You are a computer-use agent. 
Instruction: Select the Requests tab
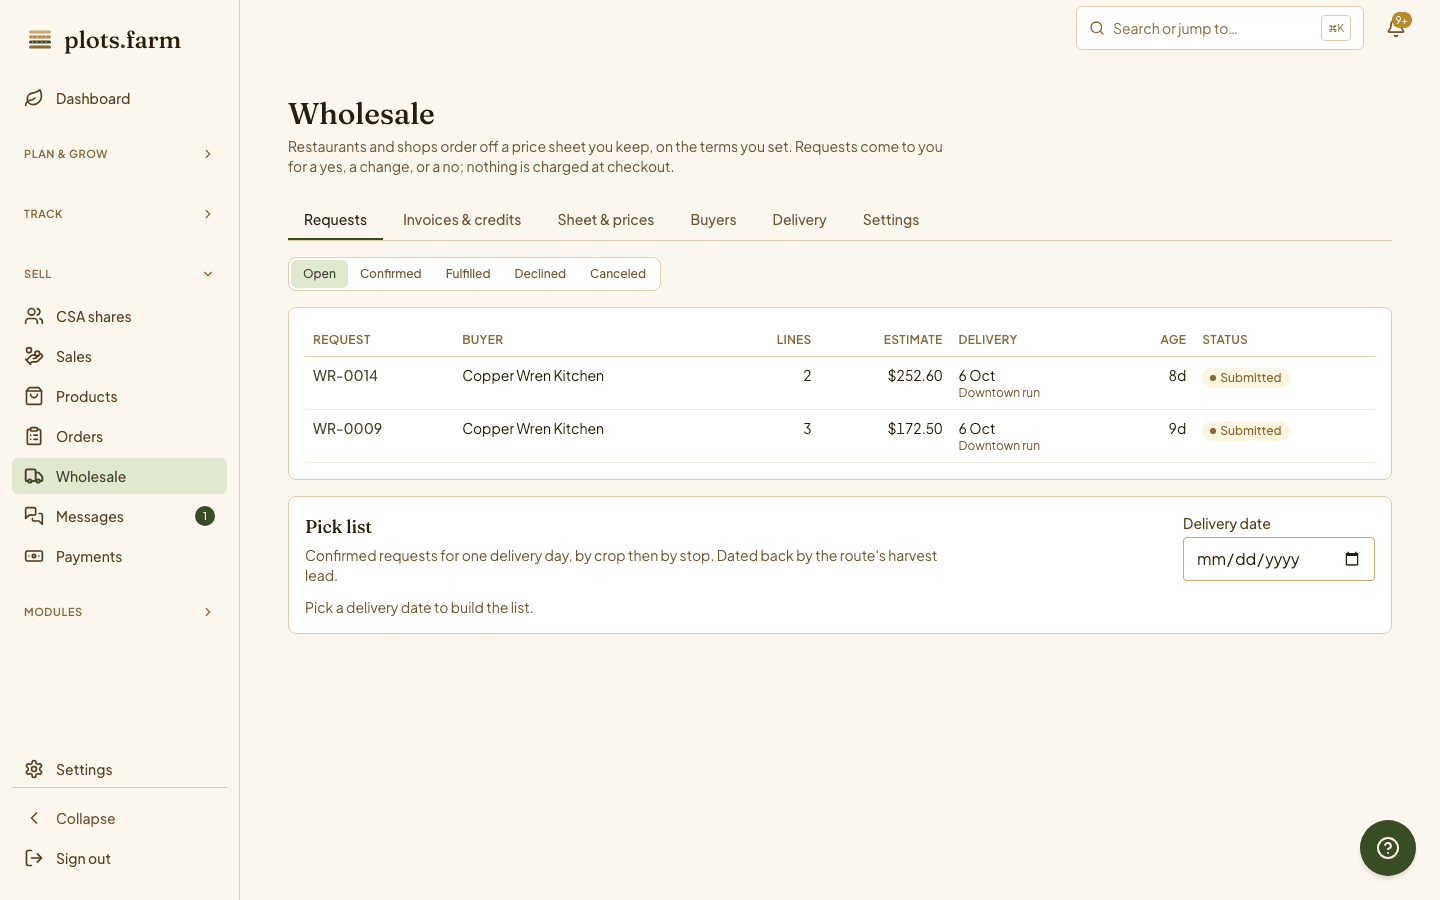(x=335, y=220)
